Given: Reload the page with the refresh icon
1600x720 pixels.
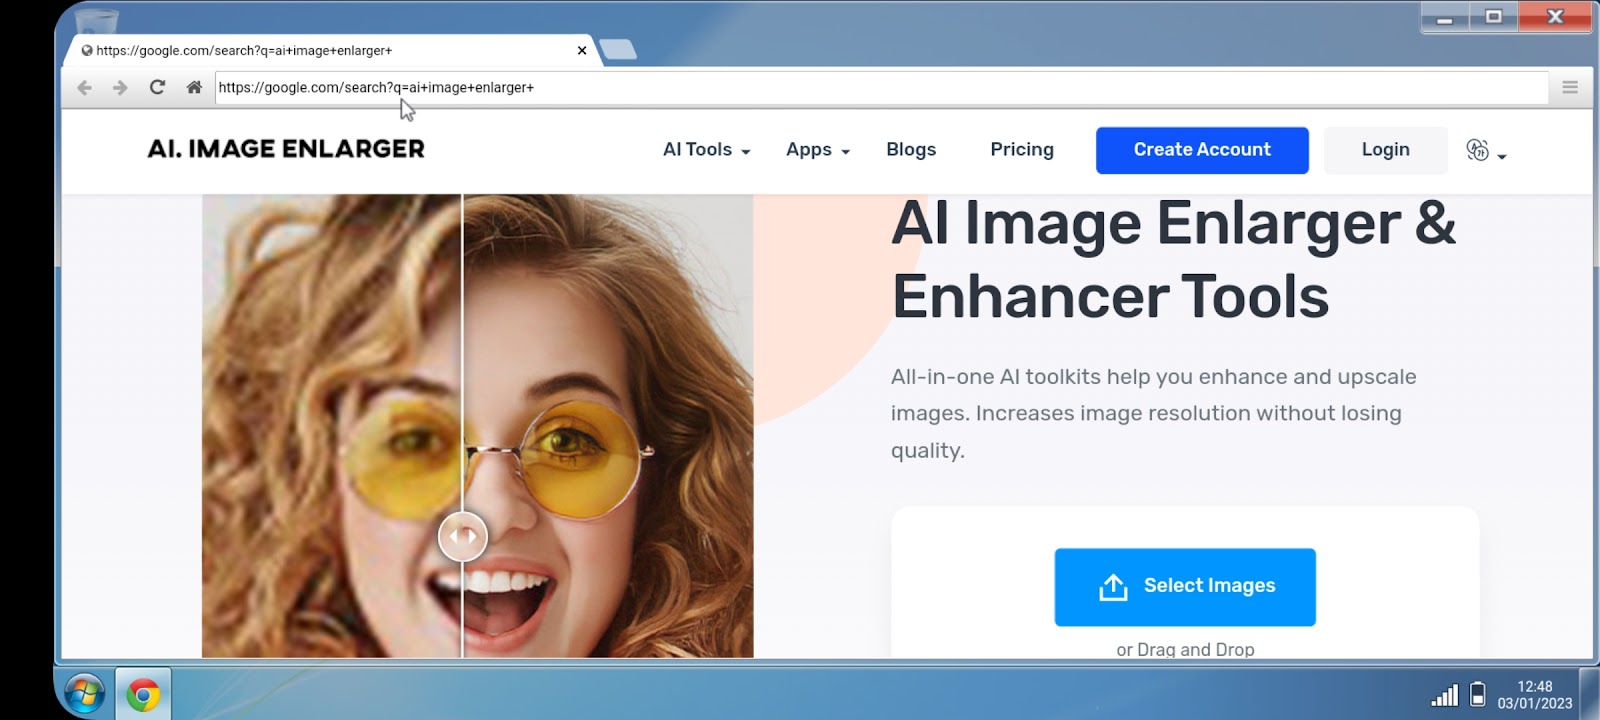Looking at the screenshot, I should (157, 87).
